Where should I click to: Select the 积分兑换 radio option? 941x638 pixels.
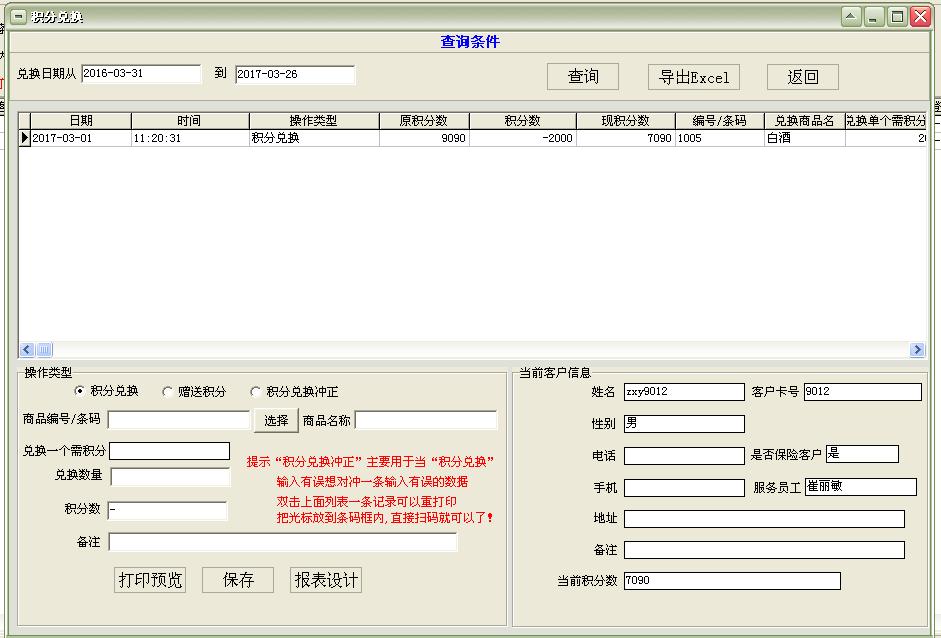[x=81, y=392]
